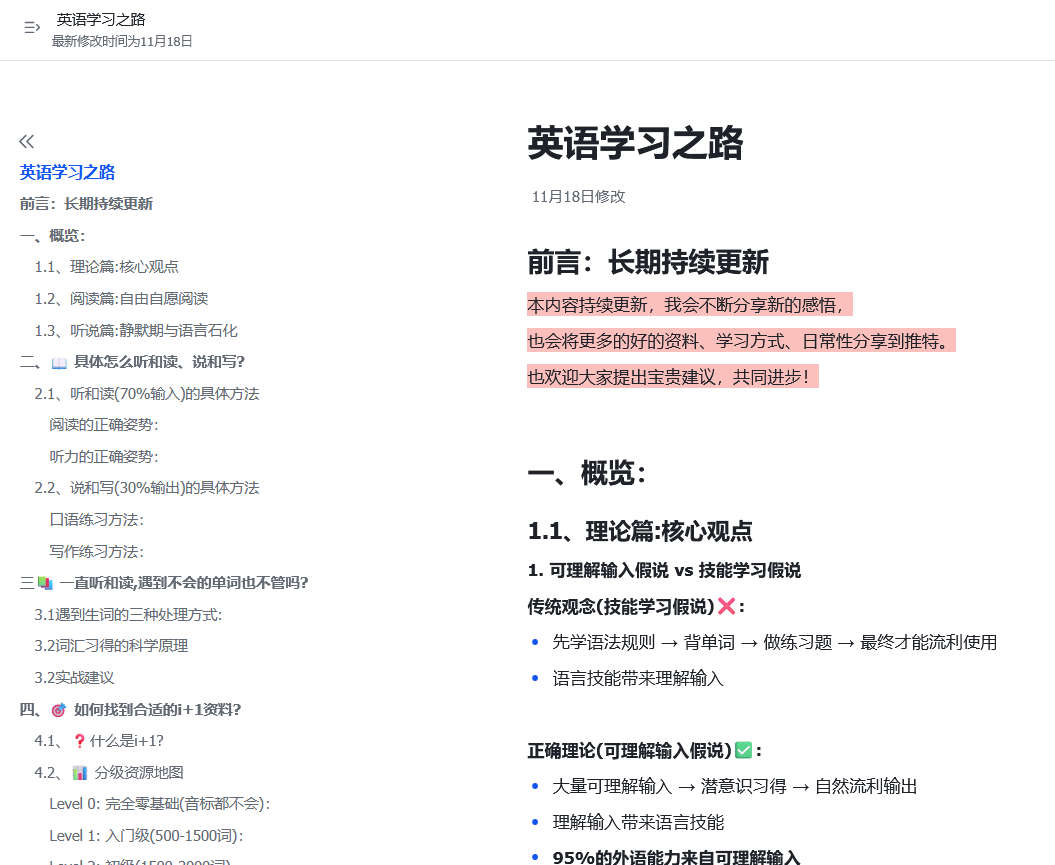Screen dimensions: 1055x865
Task: Click bullet 大量可理解输入 → 潜意识习得
Action: 735,786
